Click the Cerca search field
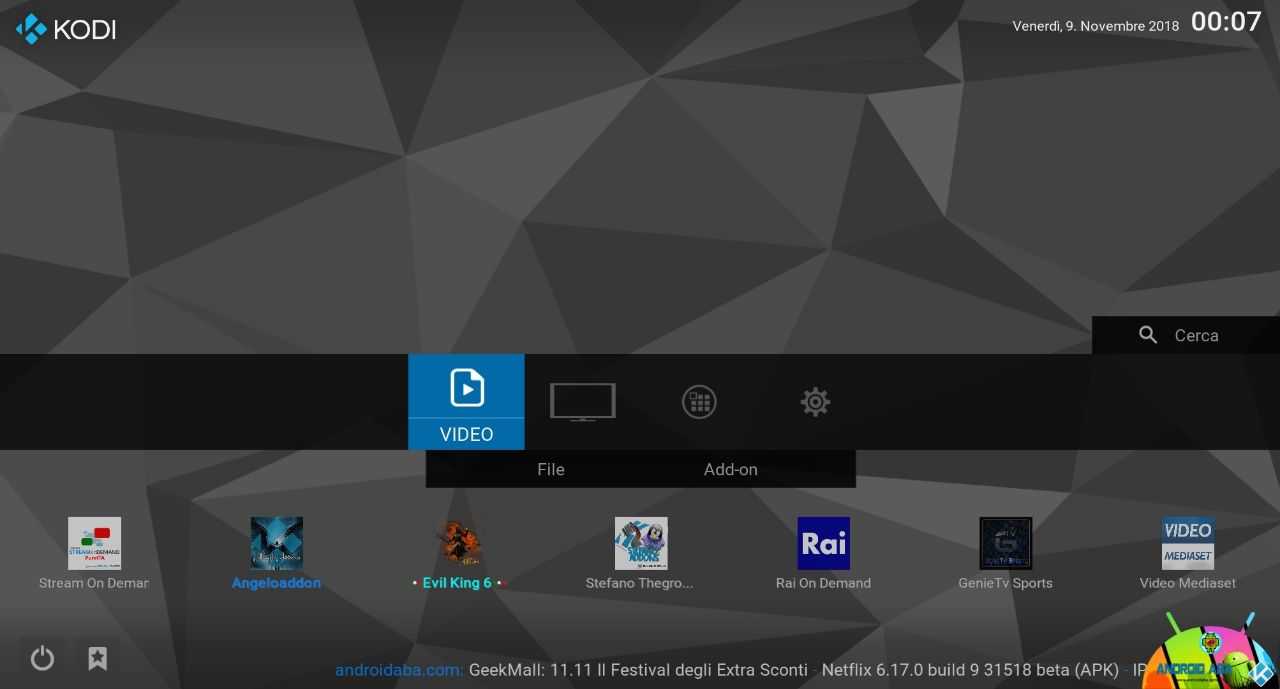The width and height of the screenshot is (1280, 689). coord(1186,335)
